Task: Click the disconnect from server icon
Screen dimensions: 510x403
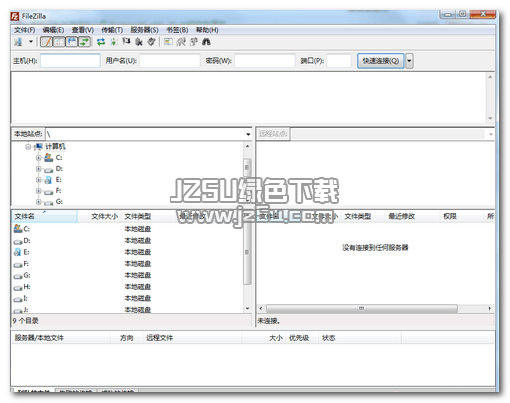Action: 139,42
